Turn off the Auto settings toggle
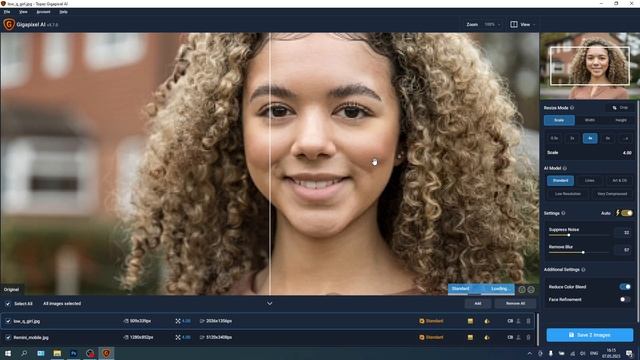This screenshot has height=360, width=640. (627, 213)
